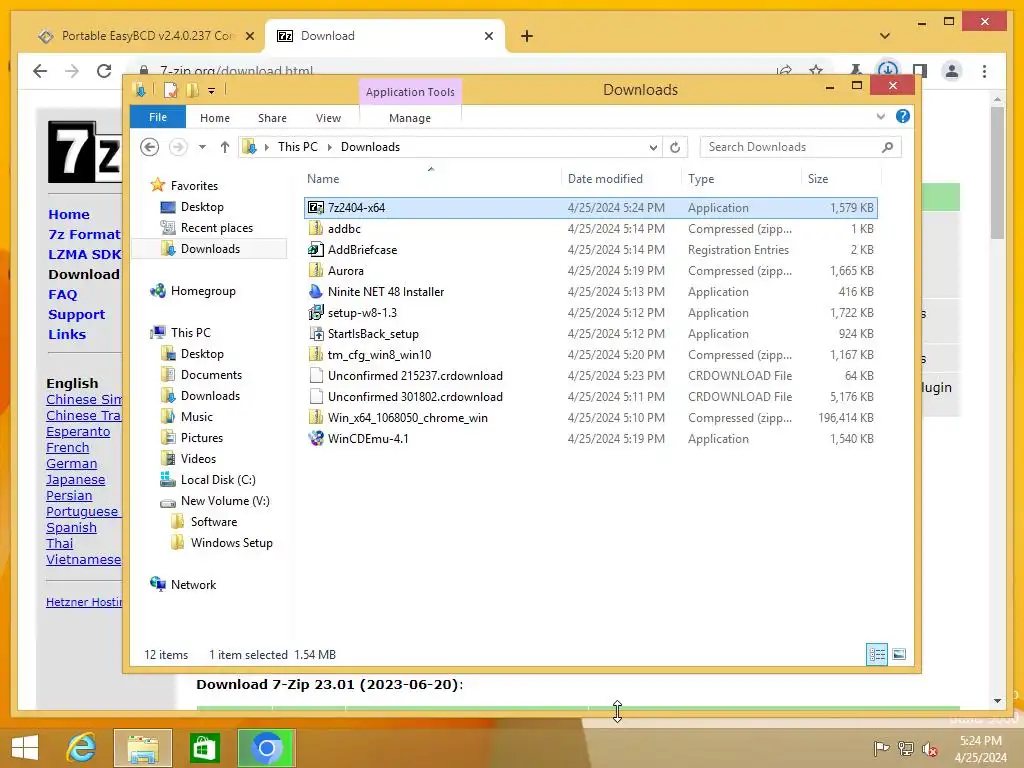Click the addbc zipped folder icon
Screen dimensions: 1024x768
(x=316, y=229)
